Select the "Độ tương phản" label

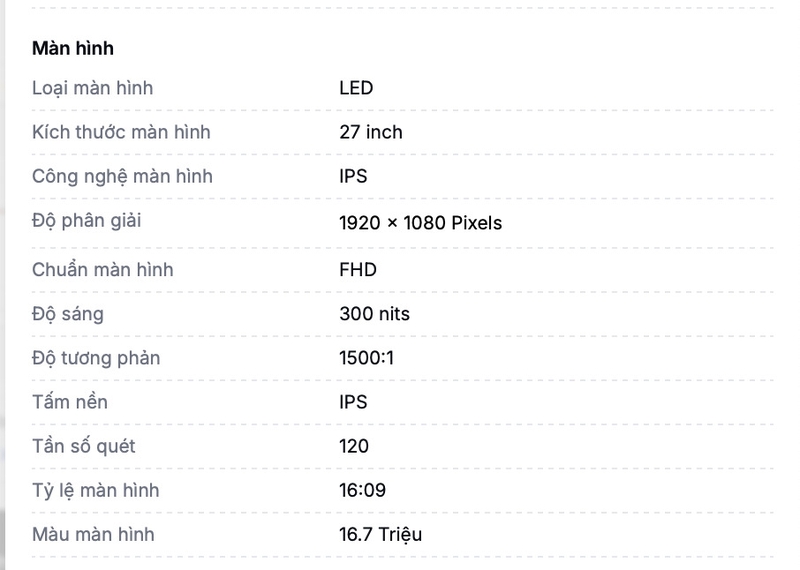click(x=96, y=358)
